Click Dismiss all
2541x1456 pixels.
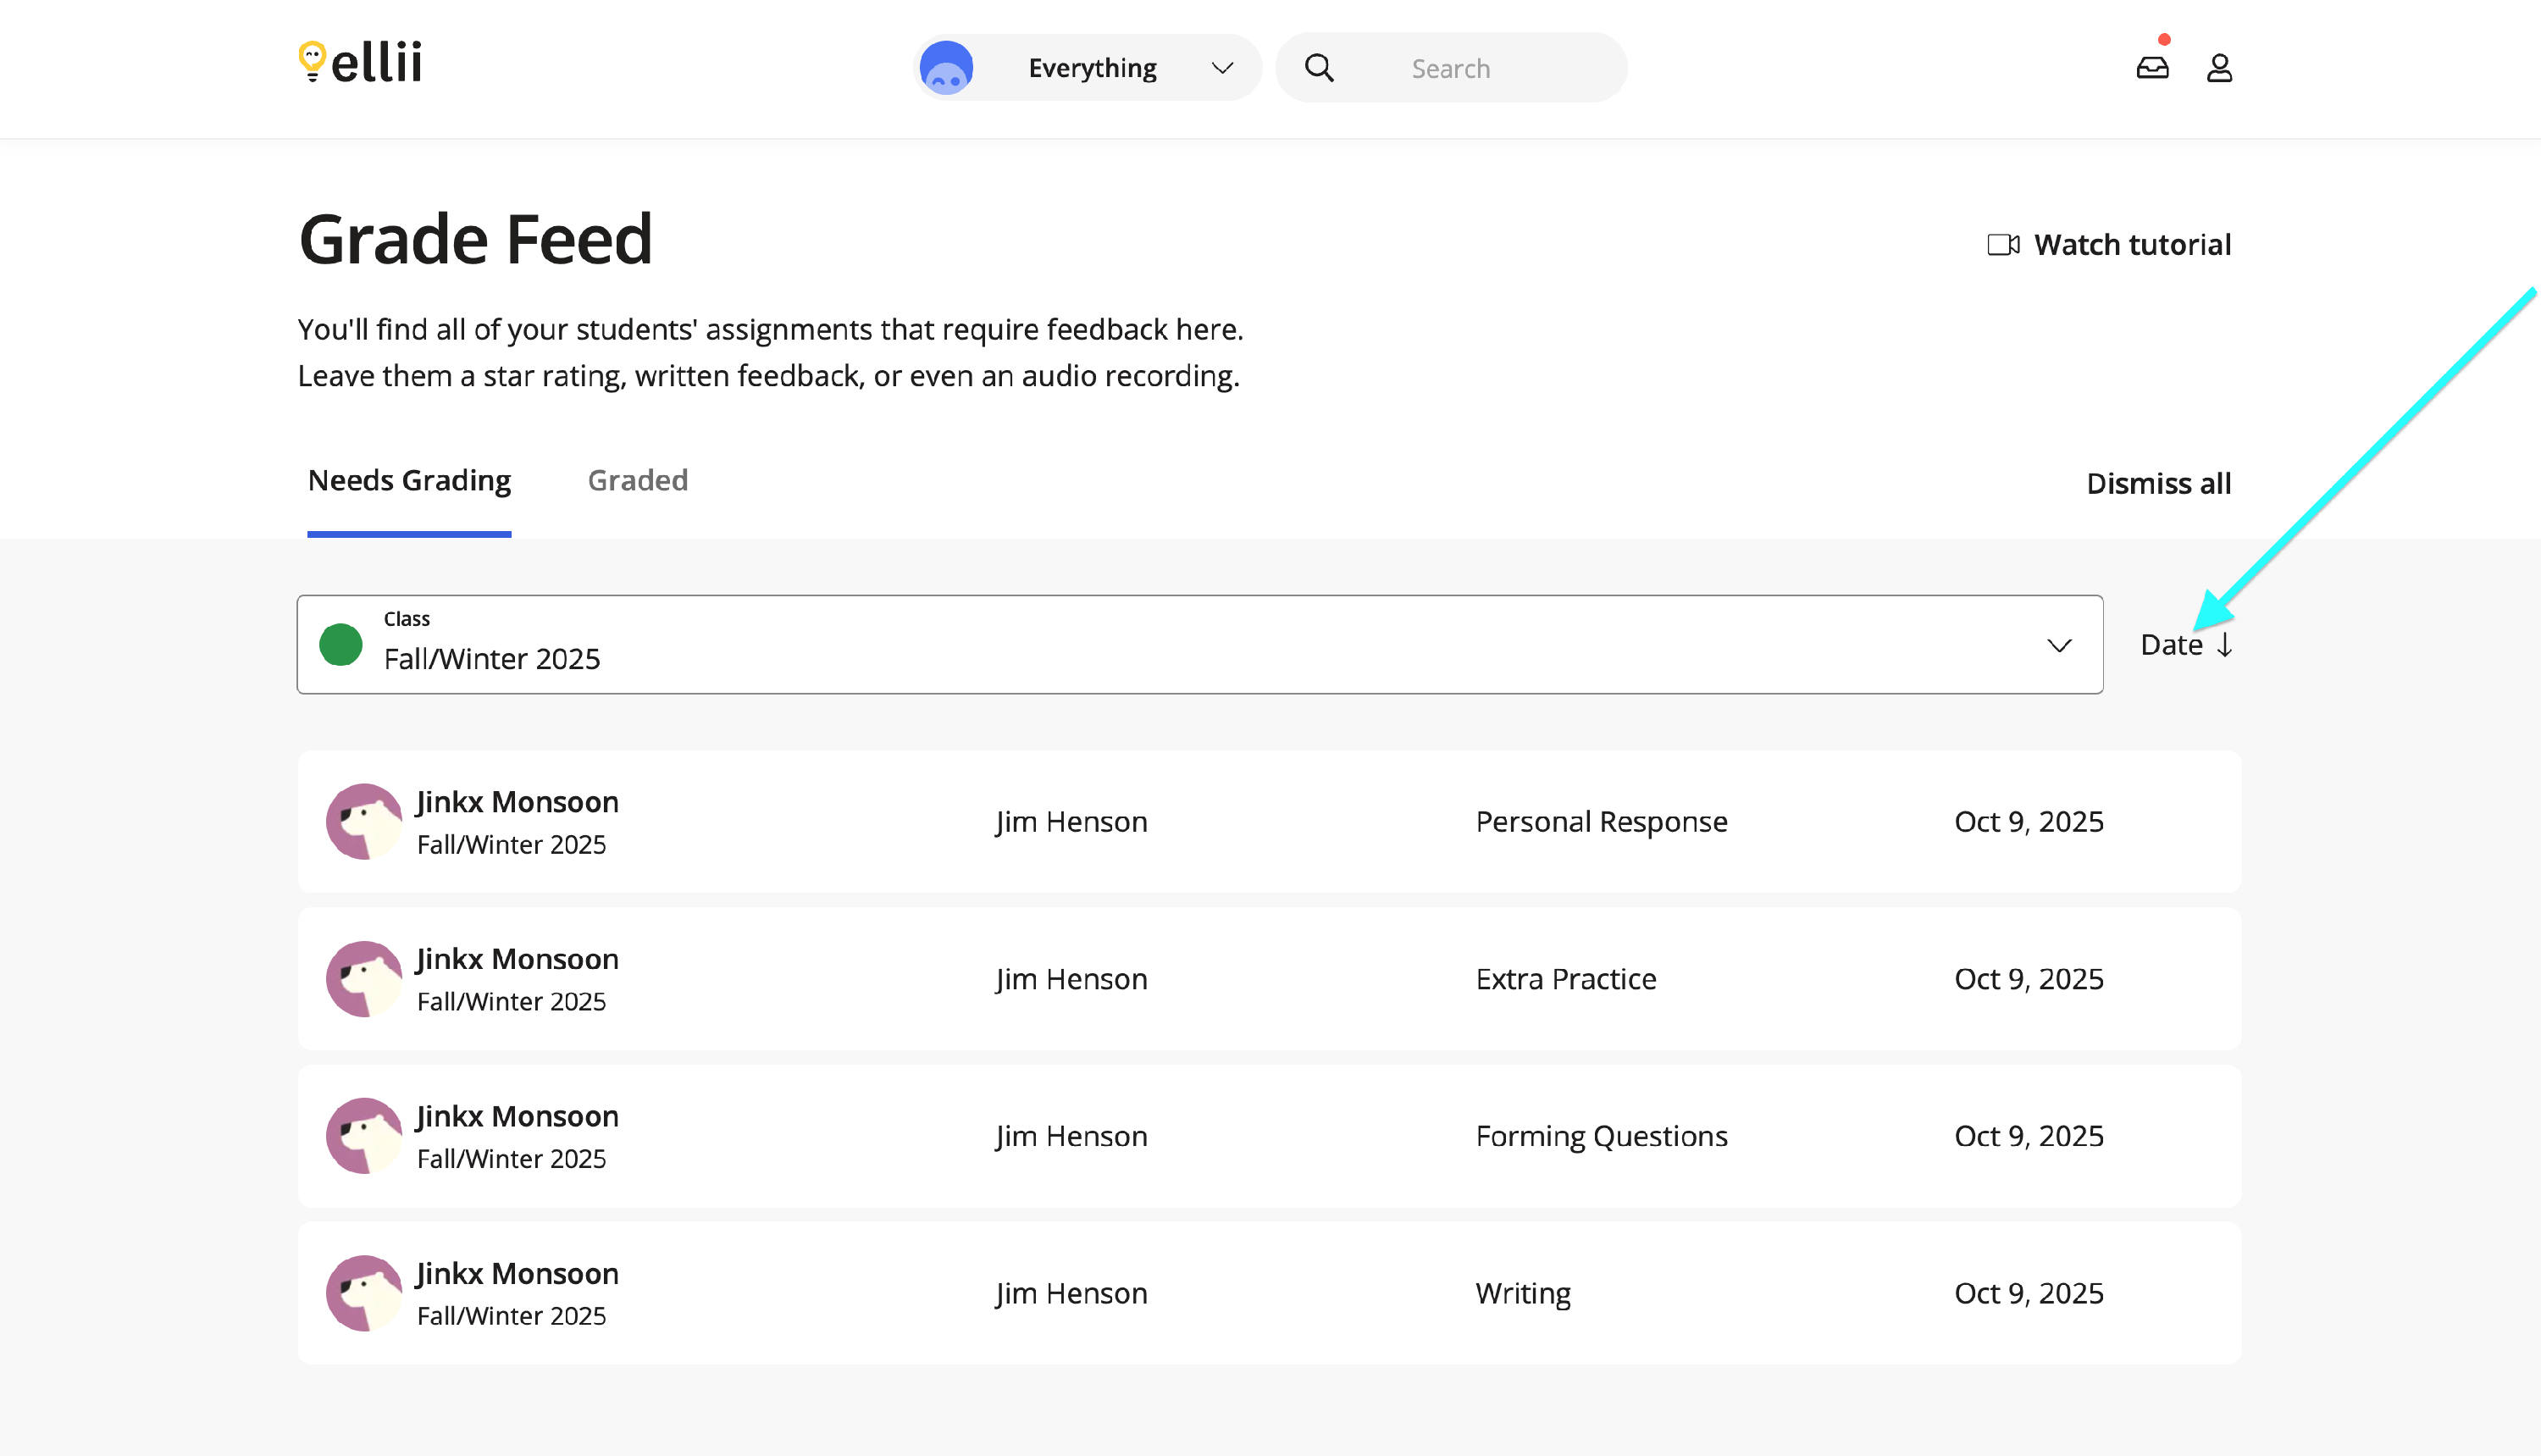click(x=2158, y=484)
